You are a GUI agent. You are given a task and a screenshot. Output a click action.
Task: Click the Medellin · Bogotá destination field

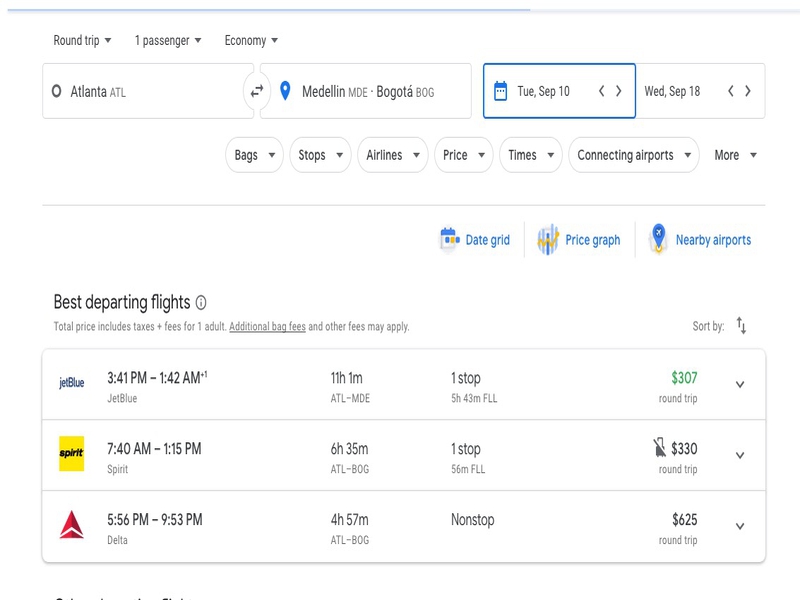pyautogui.click(x=366, y=91)
